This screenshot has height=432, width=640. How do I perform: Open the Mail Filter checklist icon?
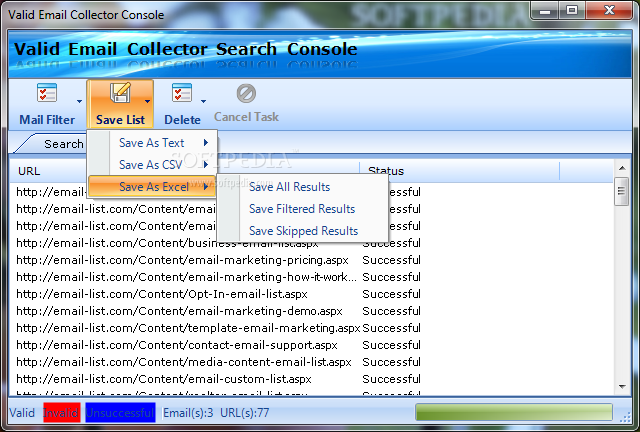click(x=47, y=93)
